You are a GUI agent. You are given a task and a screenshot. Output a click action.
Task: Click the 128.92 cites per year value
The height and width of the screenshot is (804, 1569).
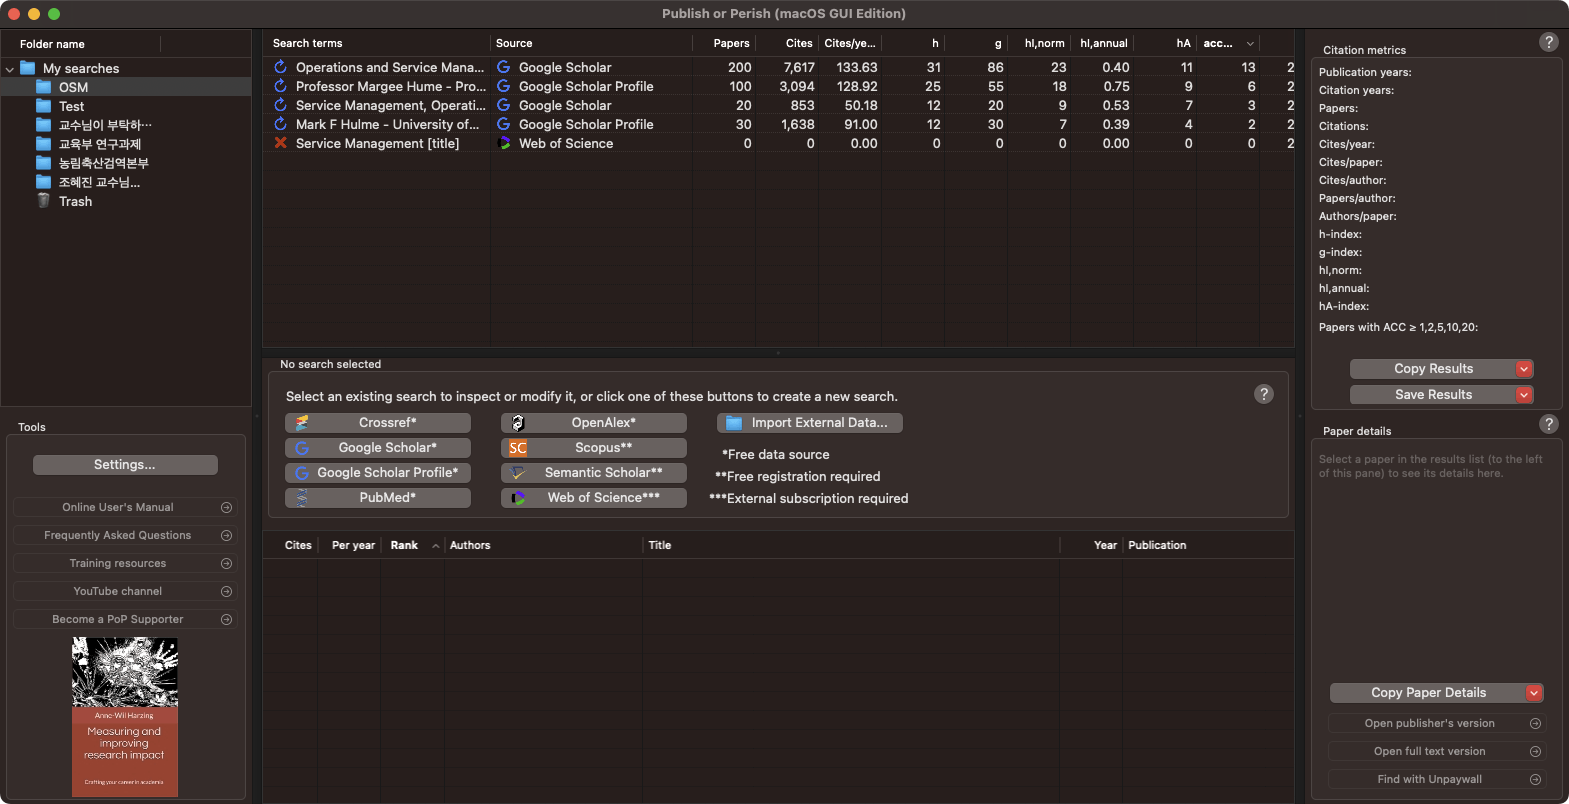pyautogui.click(x=857, y=87)
